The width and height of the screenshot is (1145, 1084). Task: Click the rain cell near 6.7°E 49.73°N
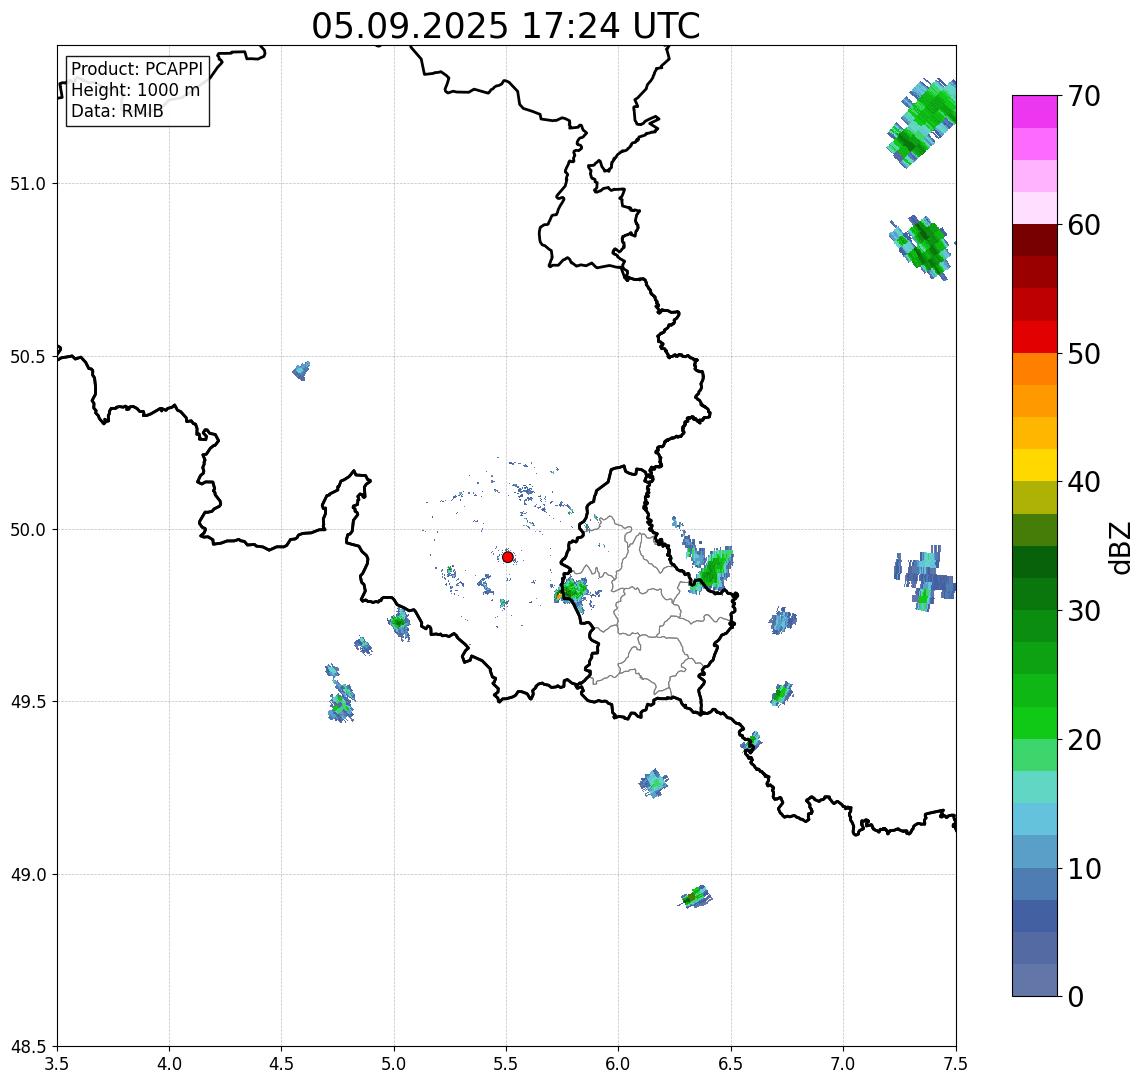[x=783, y=621]
